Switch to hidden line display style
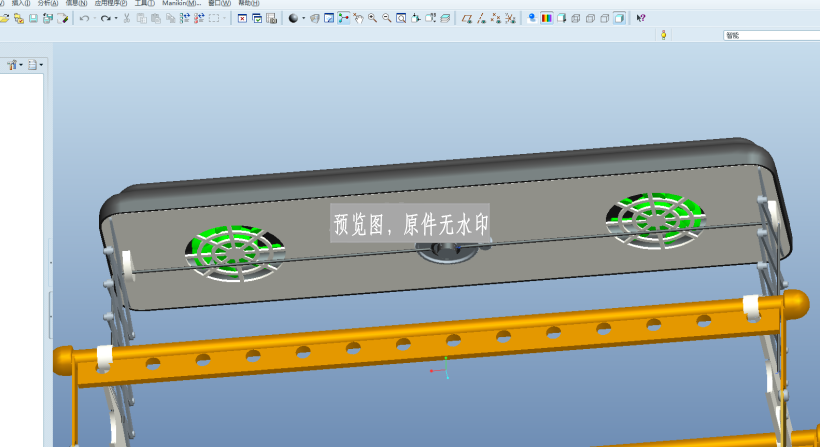Image resolution: width=820 pixels, height=447 pixels. point(590,18)
